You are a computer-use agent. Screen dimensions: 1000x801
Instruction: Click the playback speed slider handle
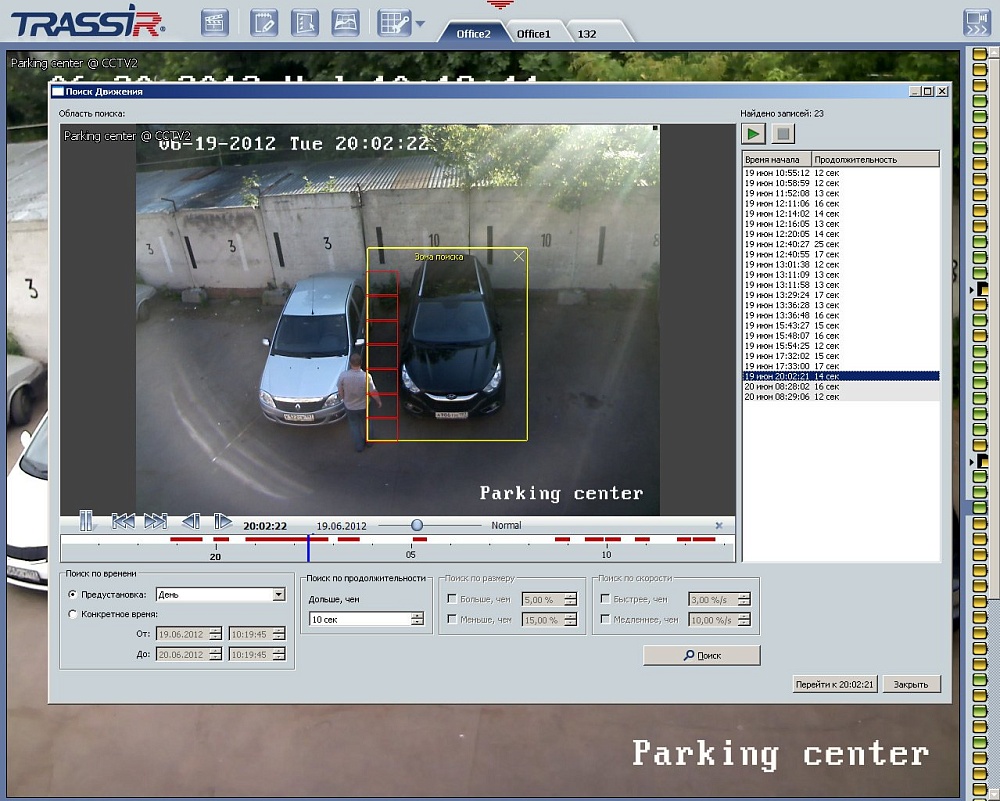click(x=417, y=525)
